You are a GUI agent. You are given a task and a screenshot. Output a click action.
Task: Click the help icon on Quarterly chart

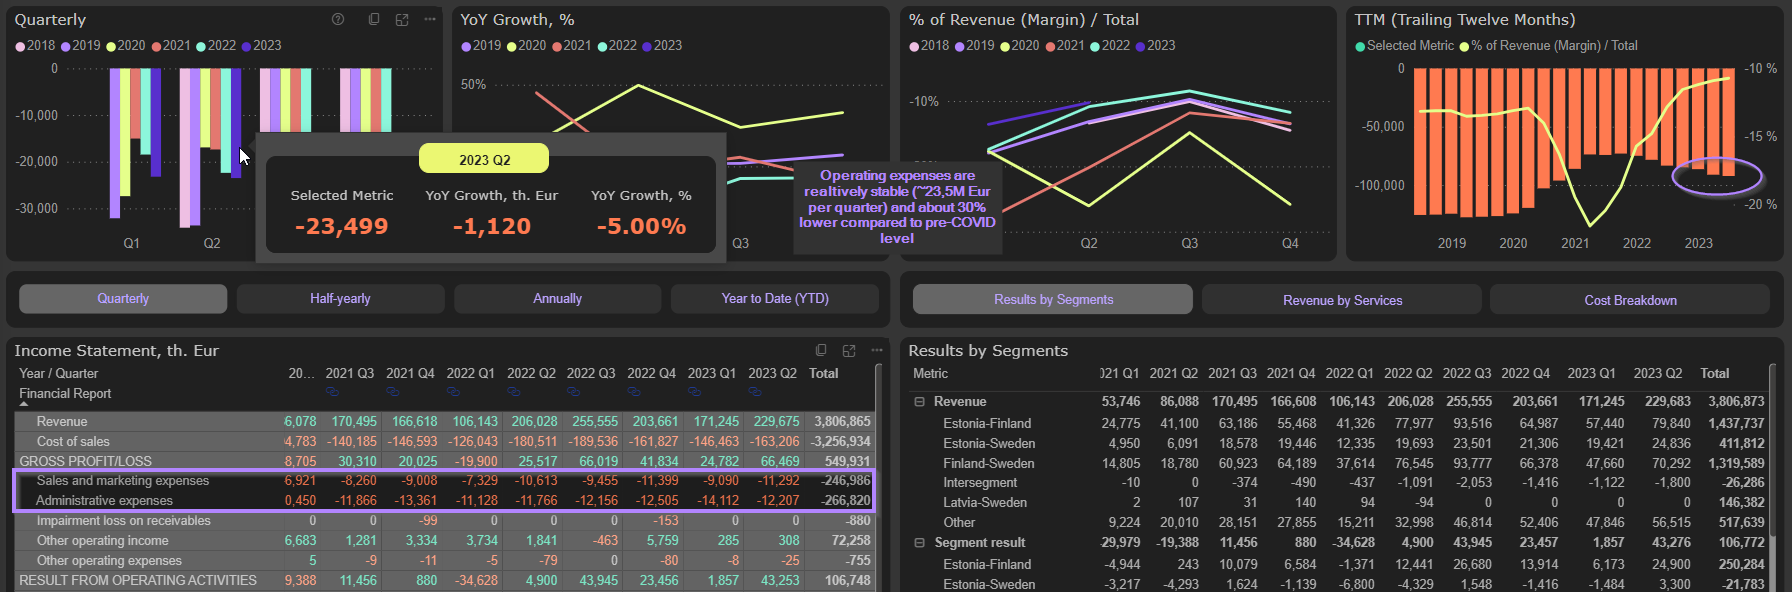[x=338, y=19]
